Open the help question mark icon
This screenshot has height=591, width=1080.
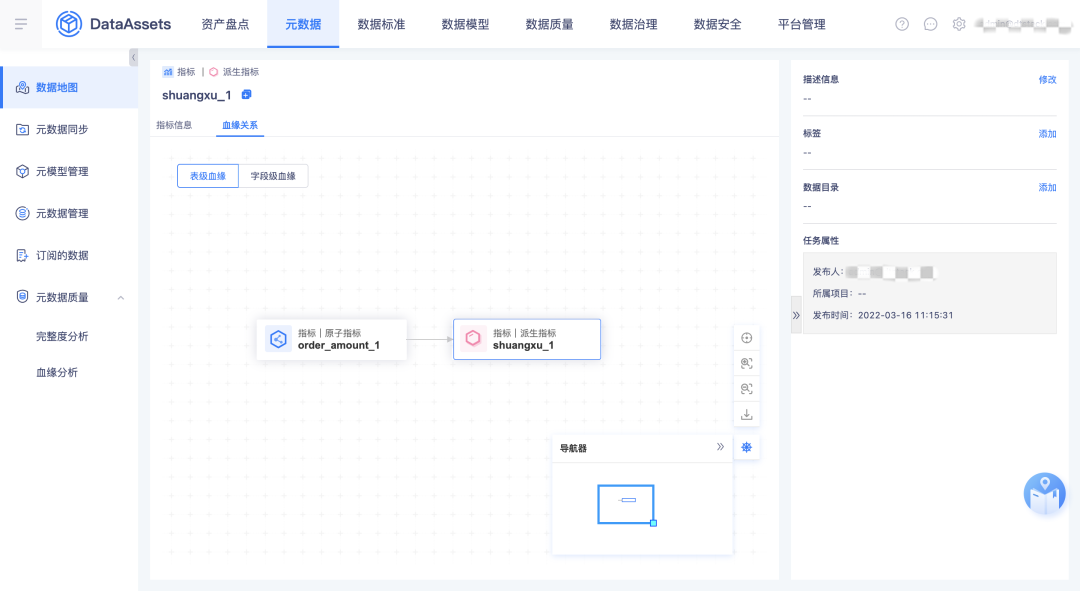(x=902, y=24)
